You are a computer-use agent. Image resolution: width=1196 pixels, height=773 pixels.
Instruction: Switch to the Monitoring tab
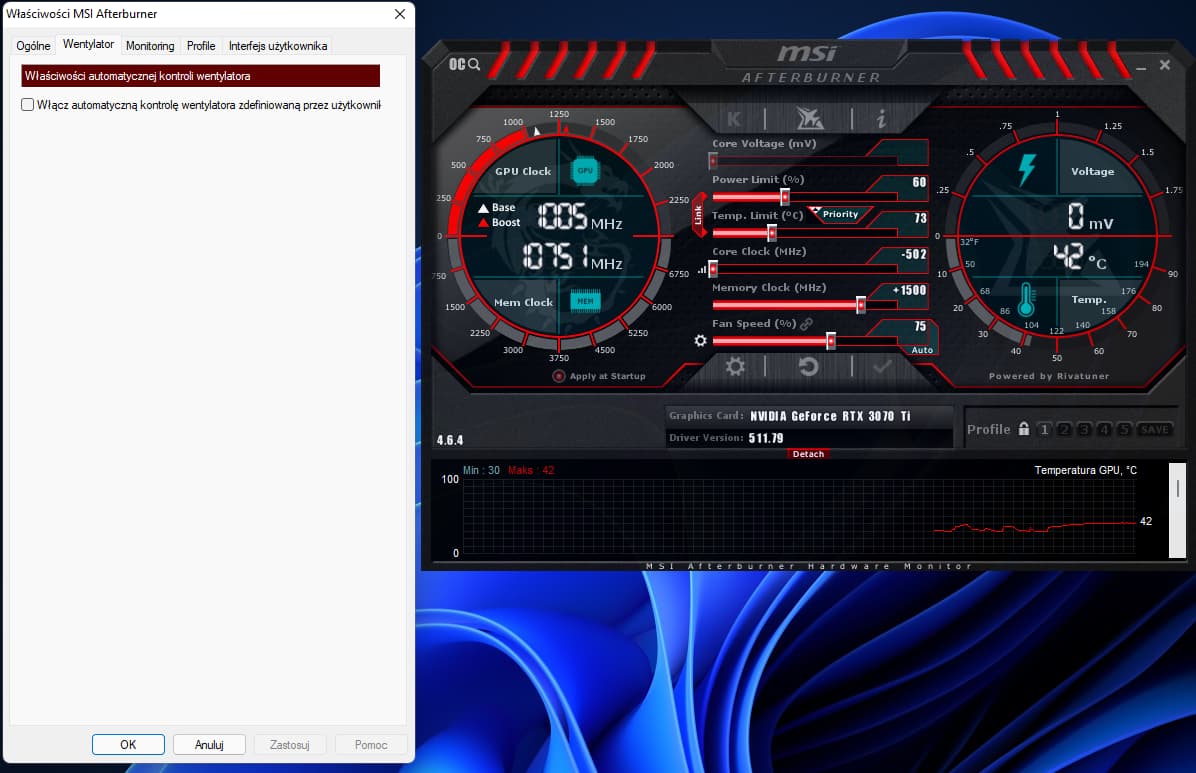tap(150, 46)
